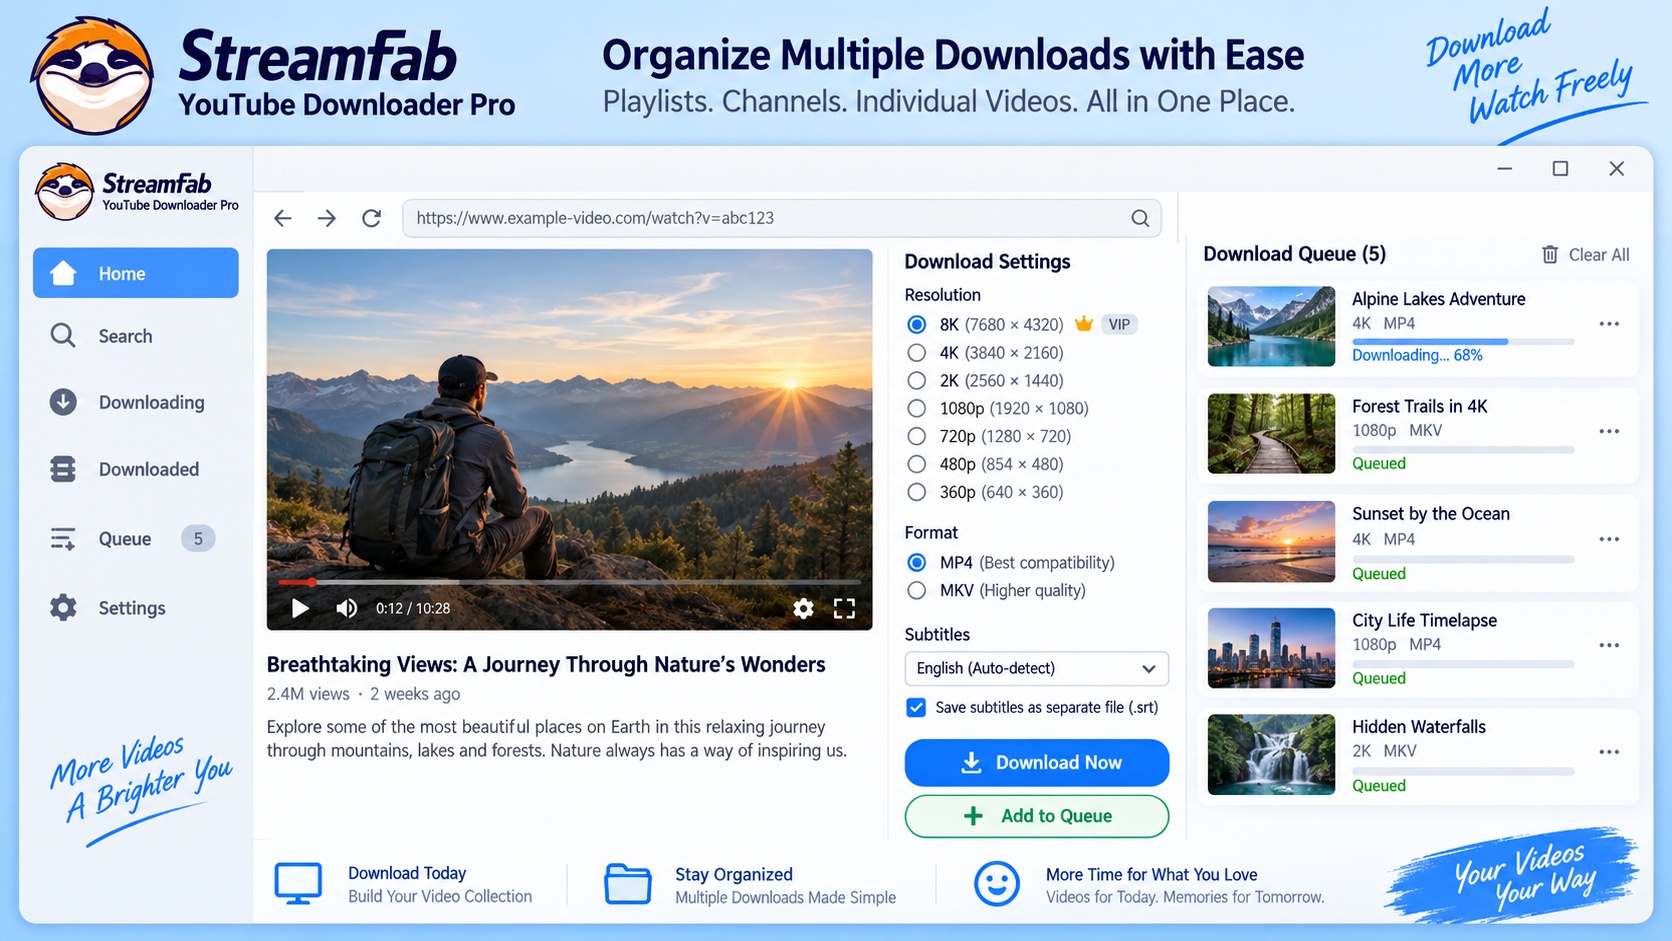Click the Alpine Lakes Adventure download progress bar
1672x941 pixels.
pyautogui.click(x=1463, y=342)
